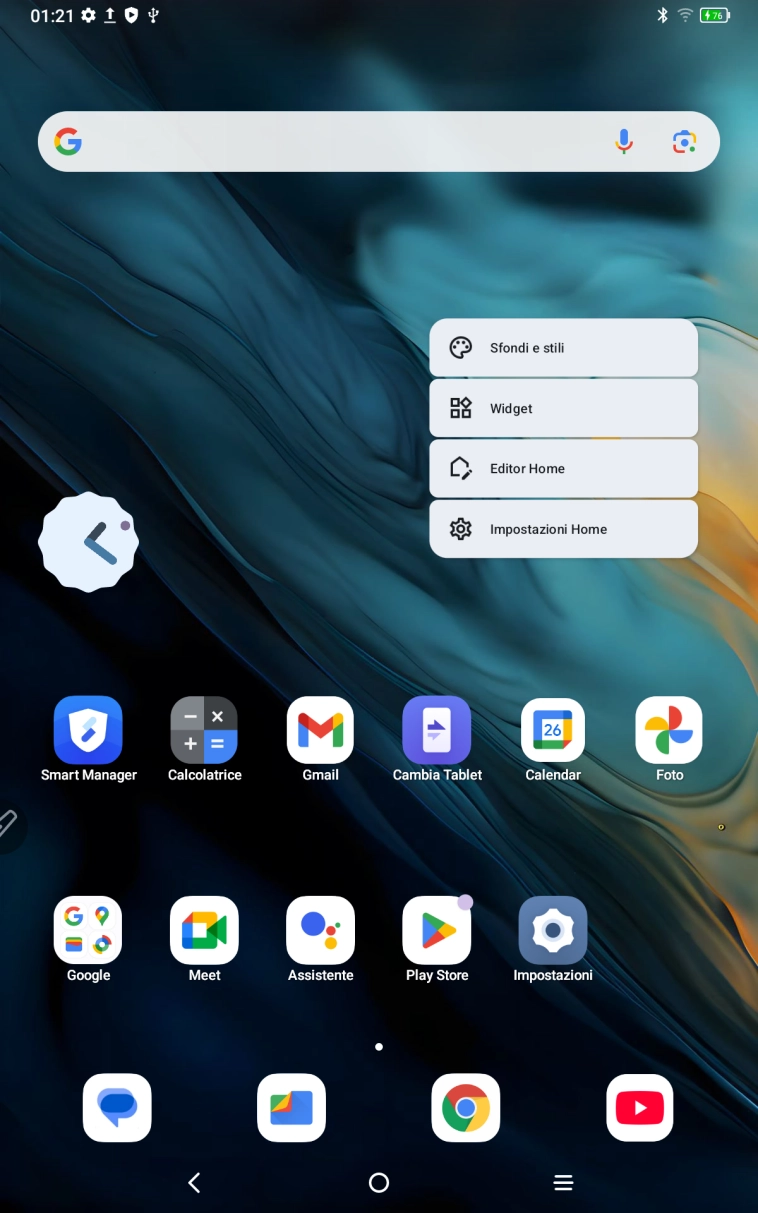
Task: Open the Impostazioni settings app
Action: click(553, 931)
